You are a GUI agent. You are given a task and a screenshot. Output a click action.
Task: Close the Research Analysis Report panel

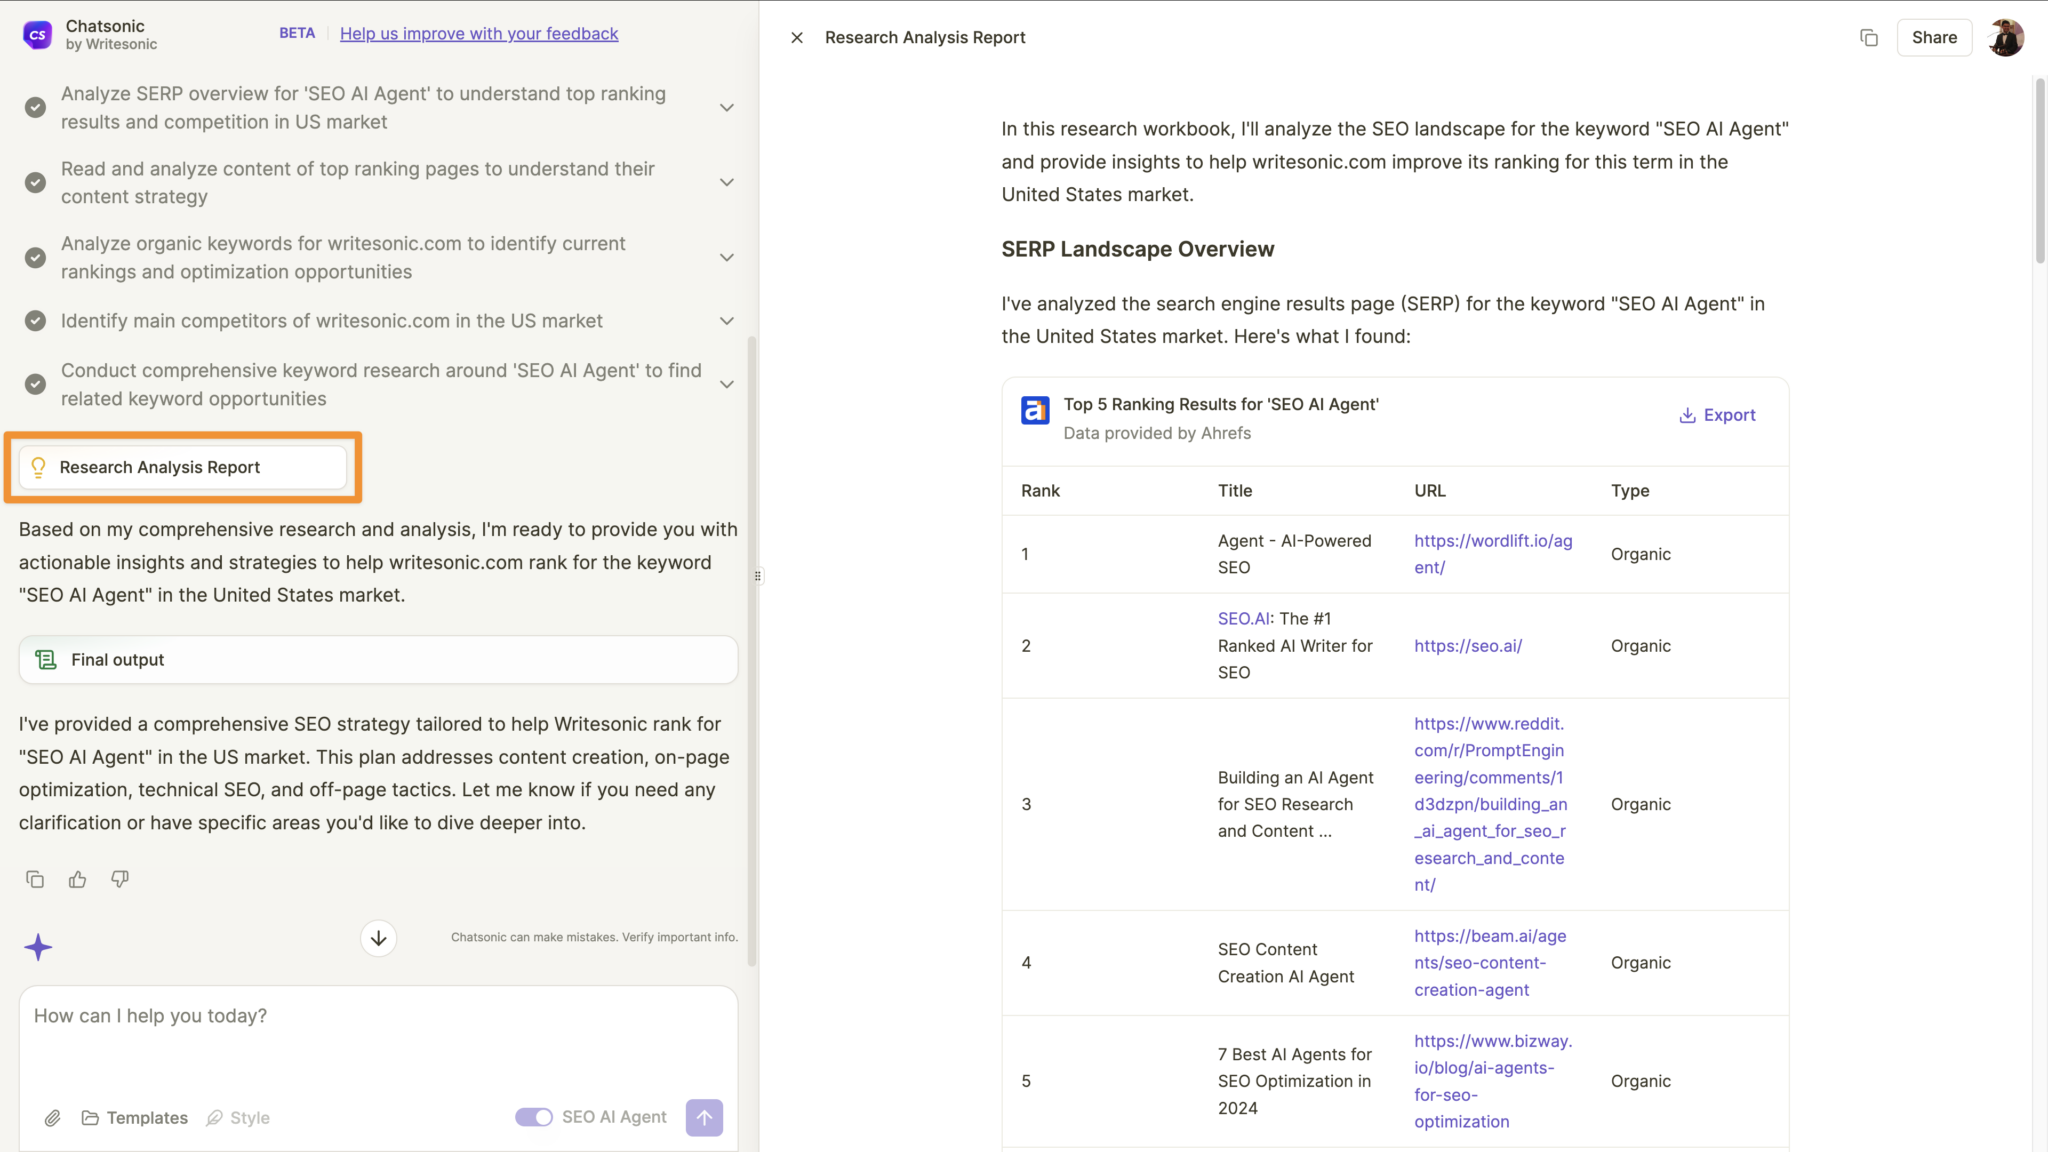coord(797,37)
